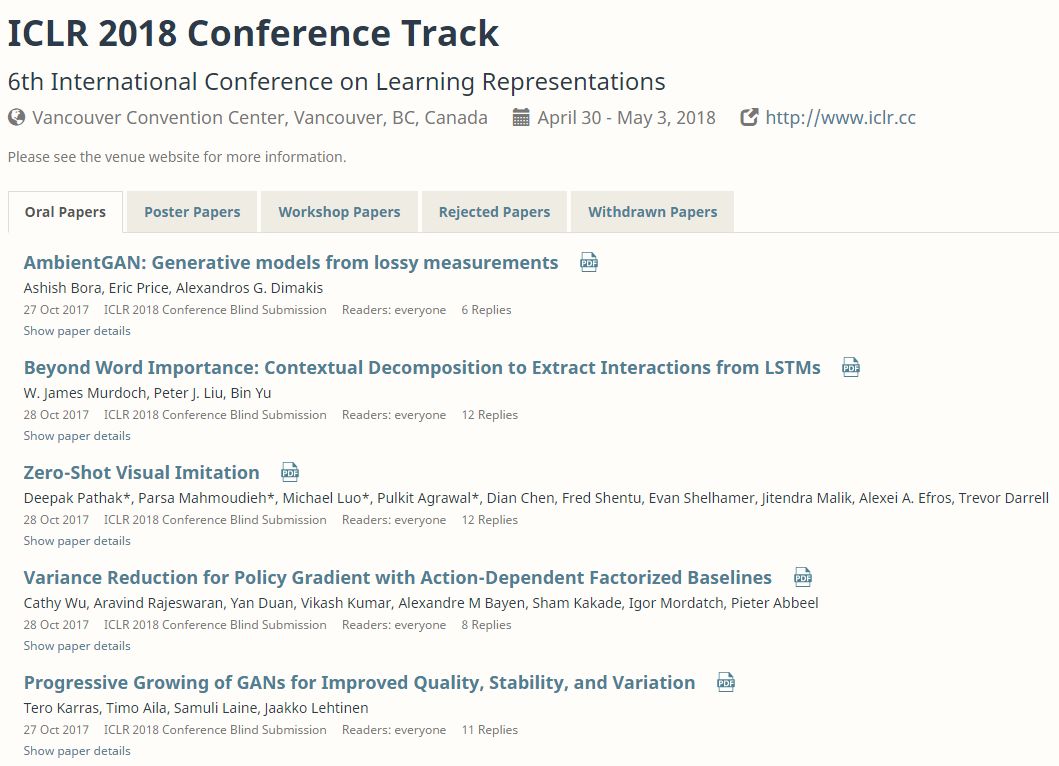Click author Timo Aila
Viewport: 1059px width, 766px height.
(x=136, y=708)
